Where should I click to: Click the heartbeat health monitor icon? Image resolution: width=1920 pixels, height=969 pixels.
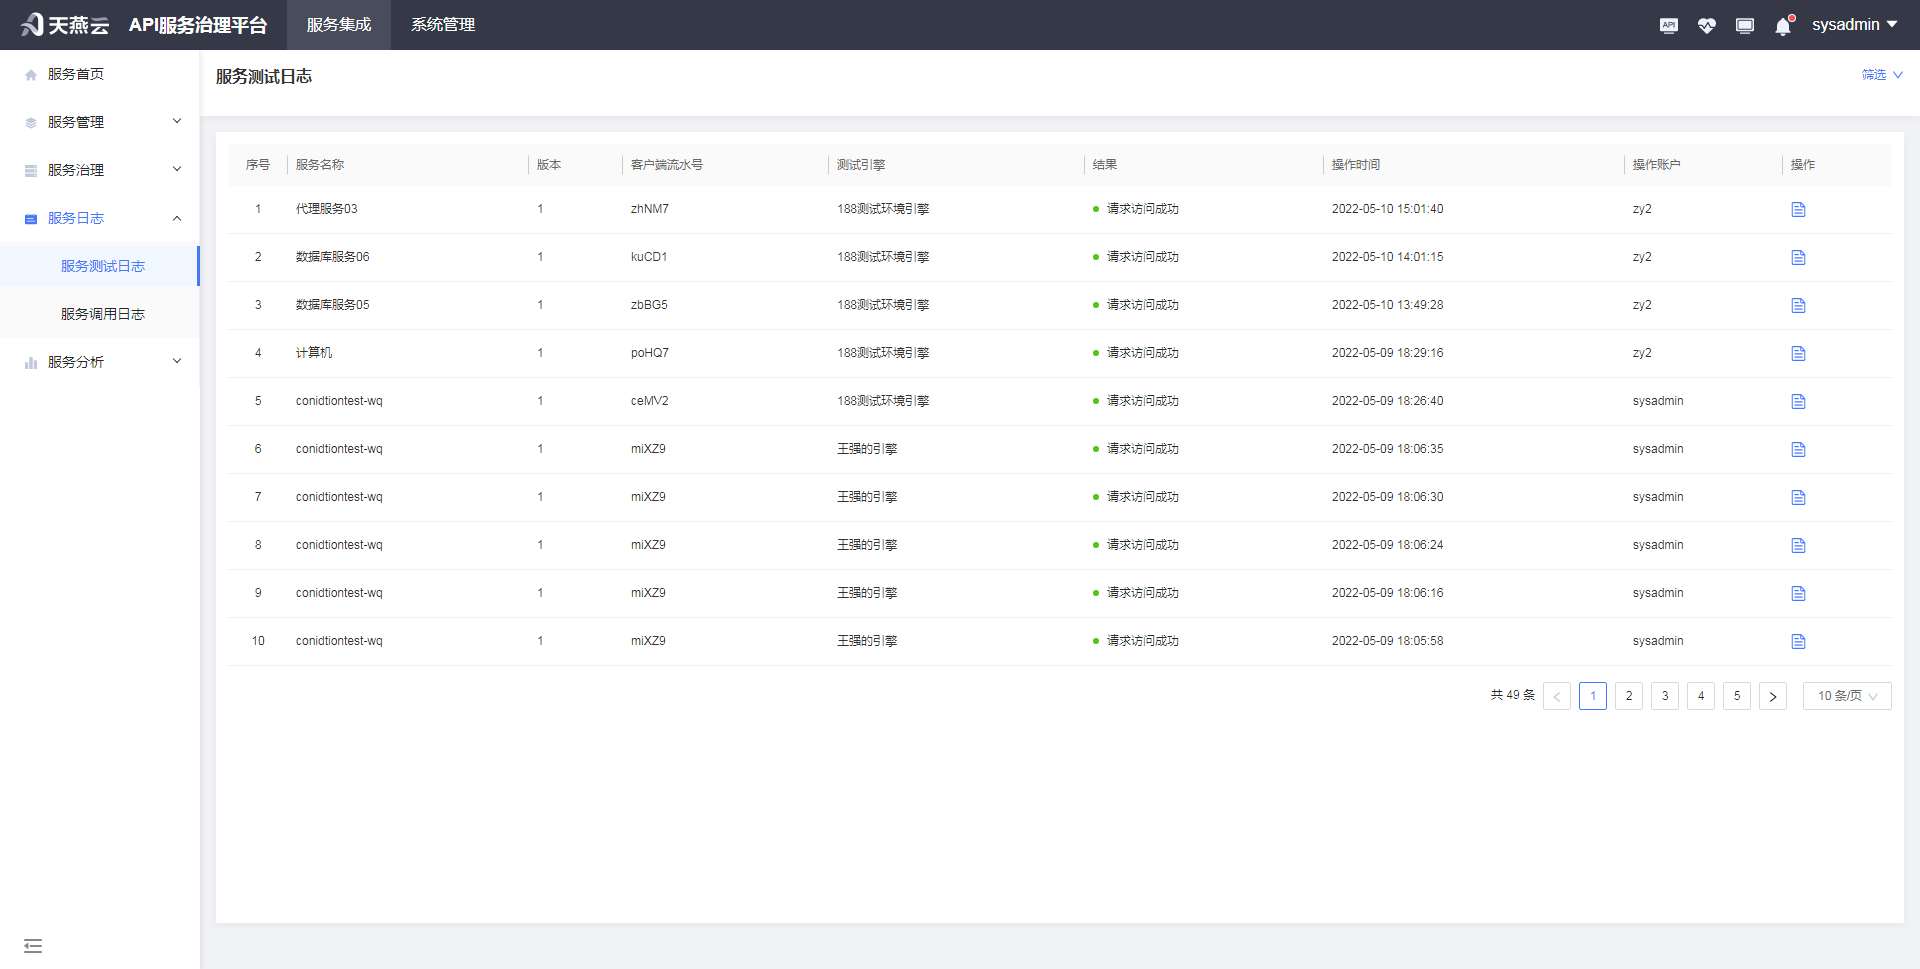tap(1707, 25)
